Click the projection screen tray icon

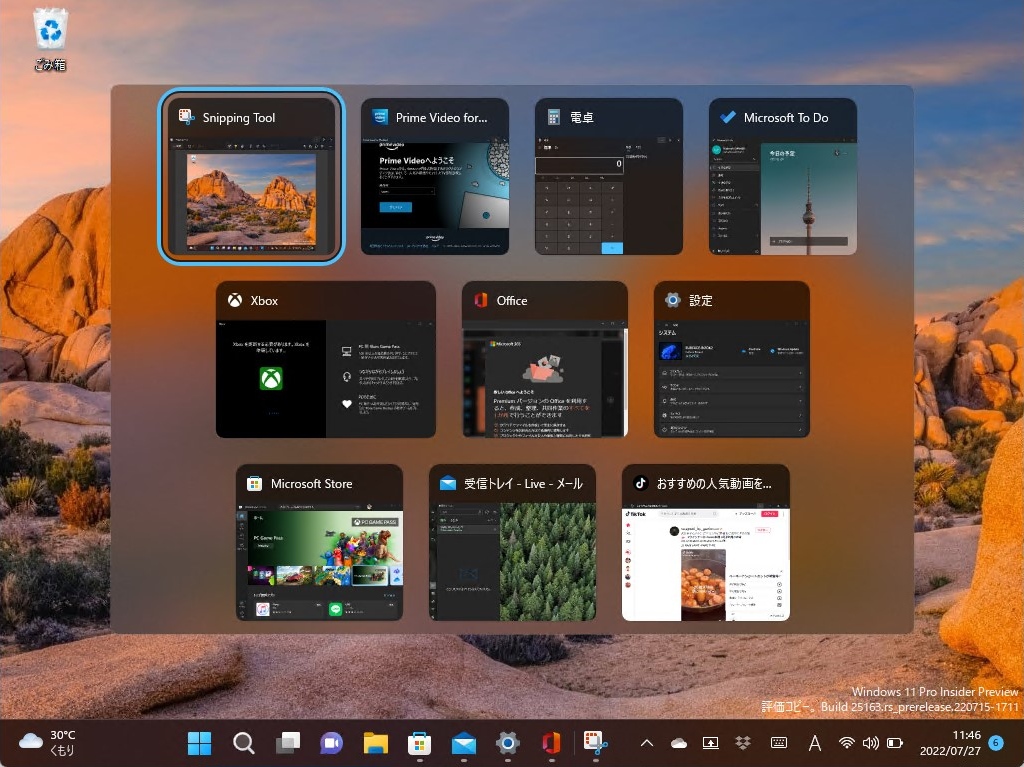[710, 743]
